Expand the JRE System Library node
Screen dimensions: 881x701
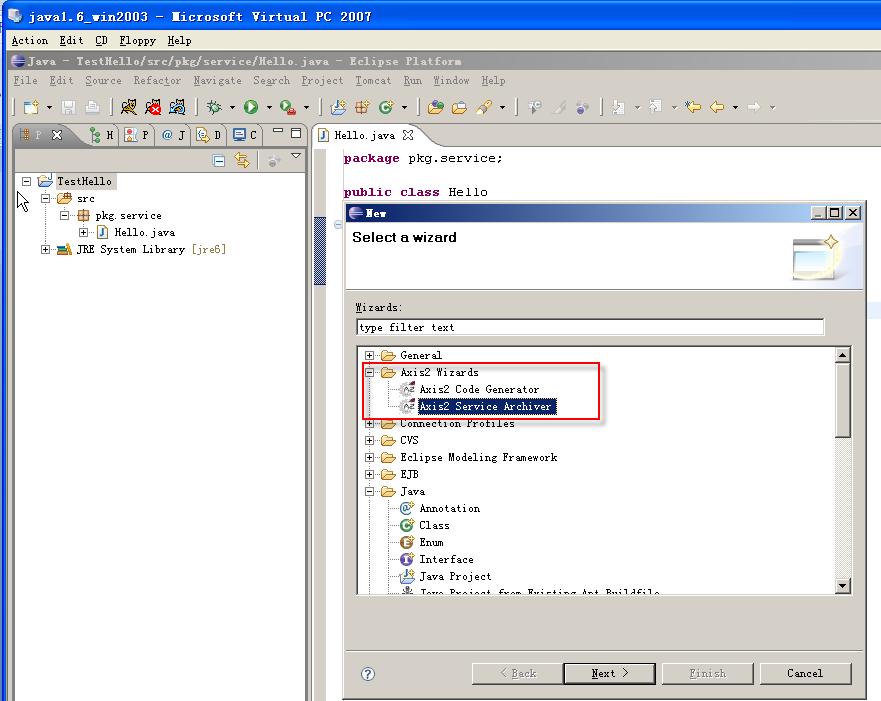pyautogui.click(x=46, y=249)
